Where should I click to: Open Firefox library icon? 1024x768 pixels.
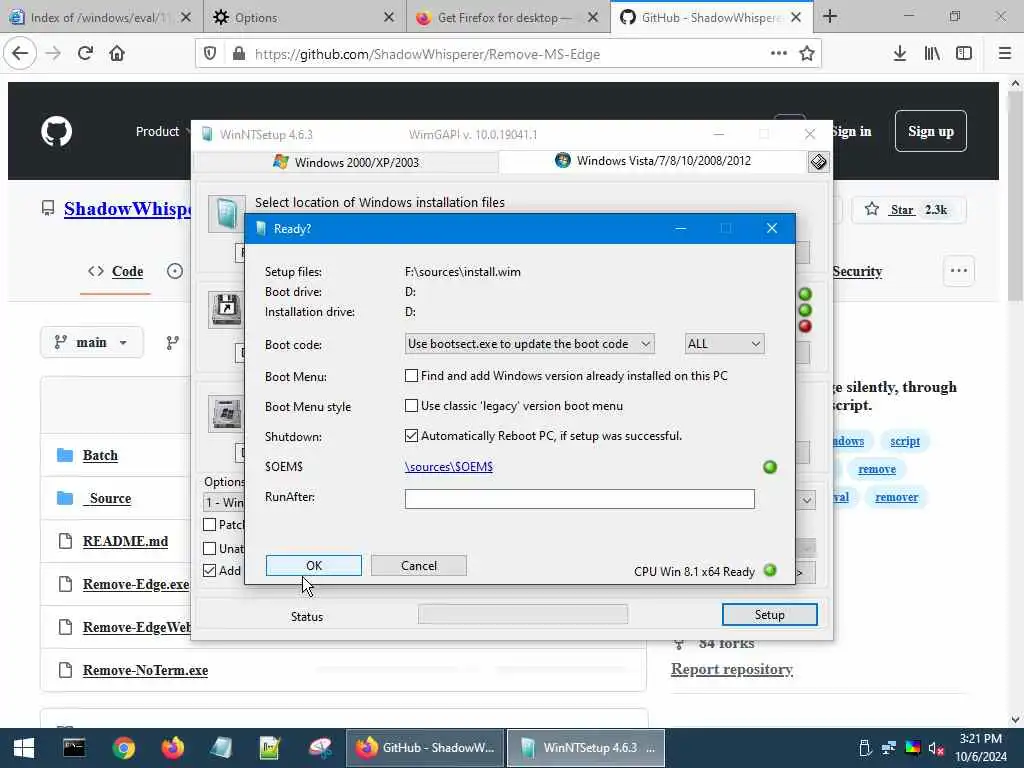coord(932,54)
